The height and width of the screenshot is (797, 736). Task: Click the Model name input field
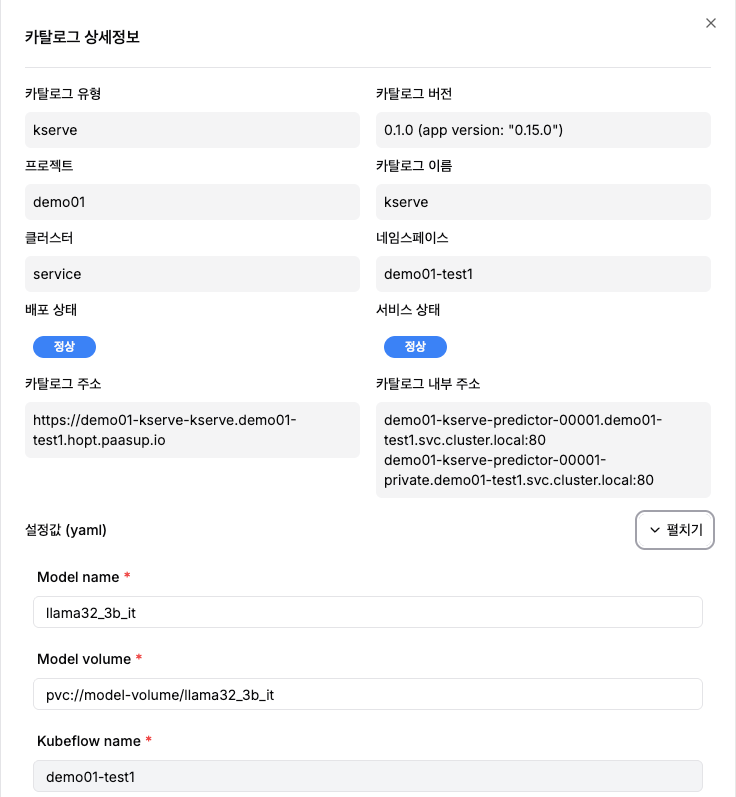[x=368, y=612]
